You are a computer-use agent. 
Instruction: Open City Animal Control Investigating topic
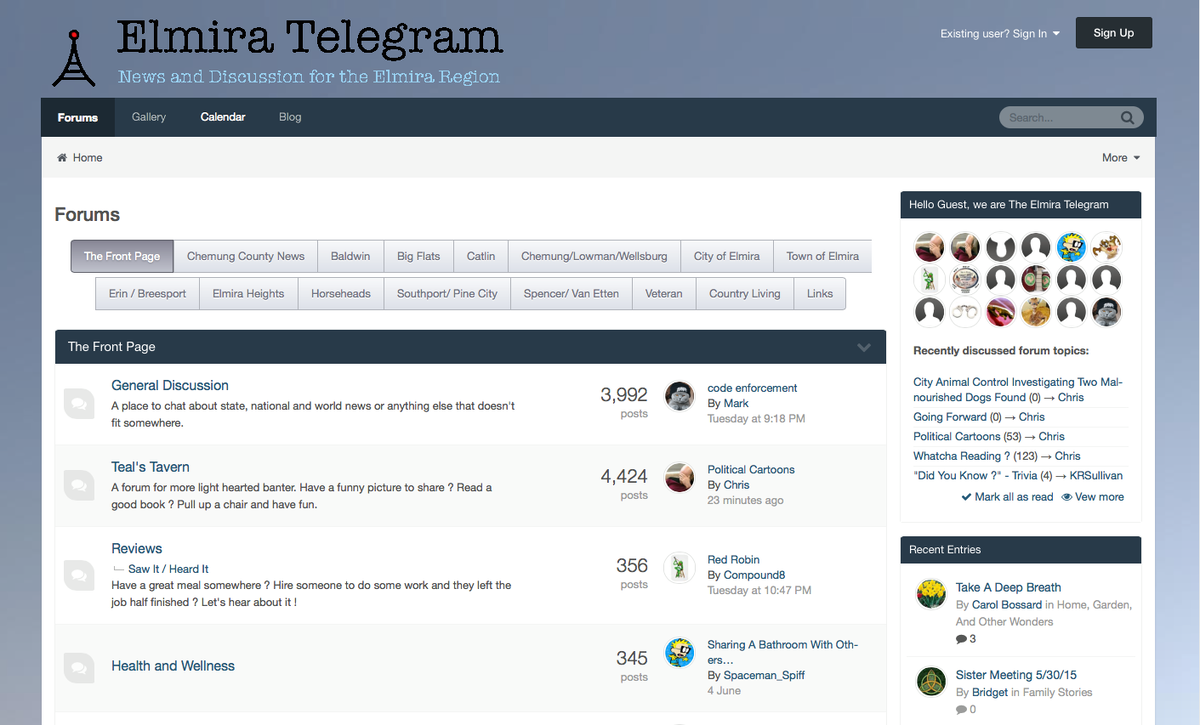[x=1018, y=389]
